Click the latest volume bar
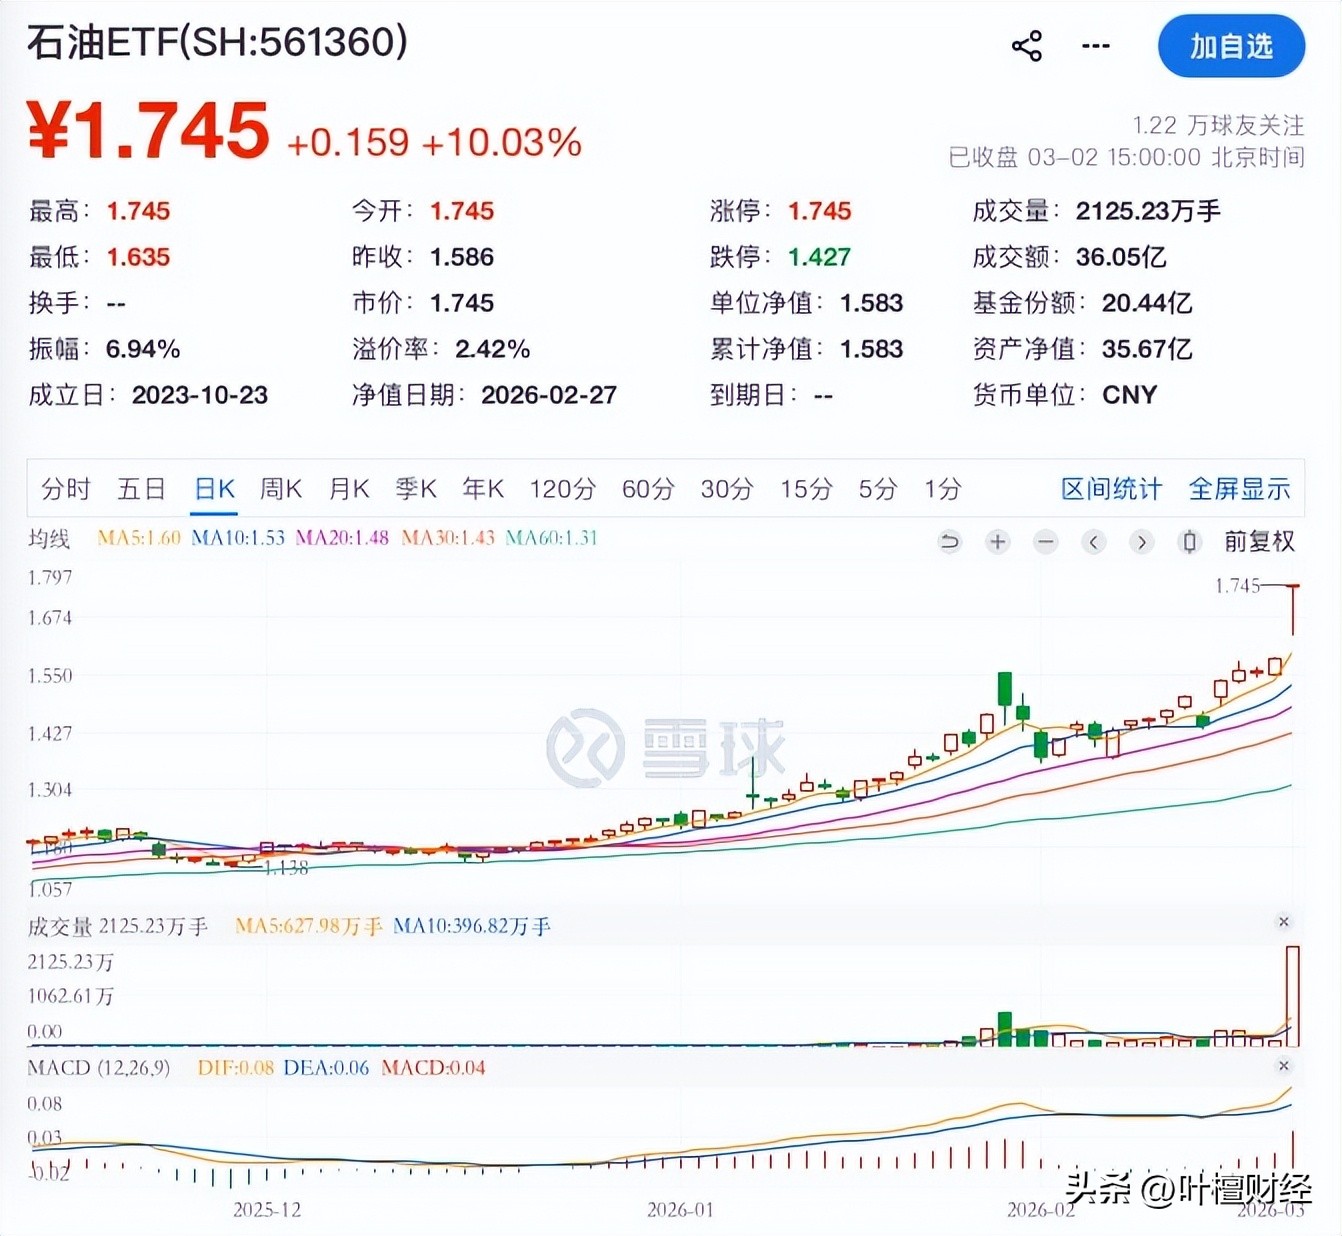1342x1236 pixels. 1292,995
